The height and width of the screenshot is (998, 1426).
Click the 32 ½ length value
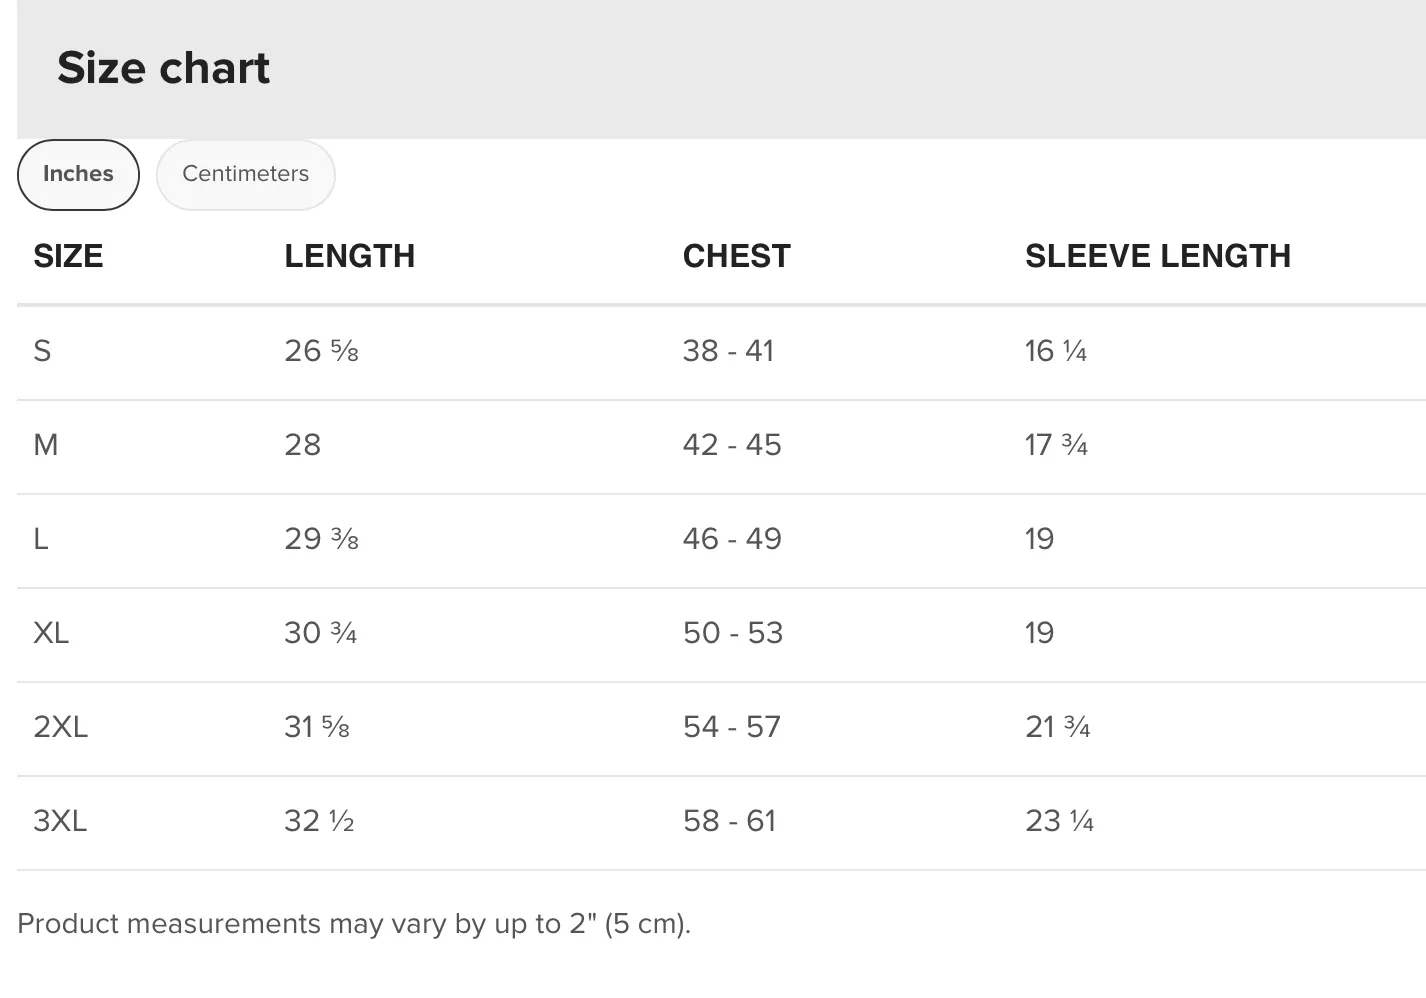(x=319, y=821)
